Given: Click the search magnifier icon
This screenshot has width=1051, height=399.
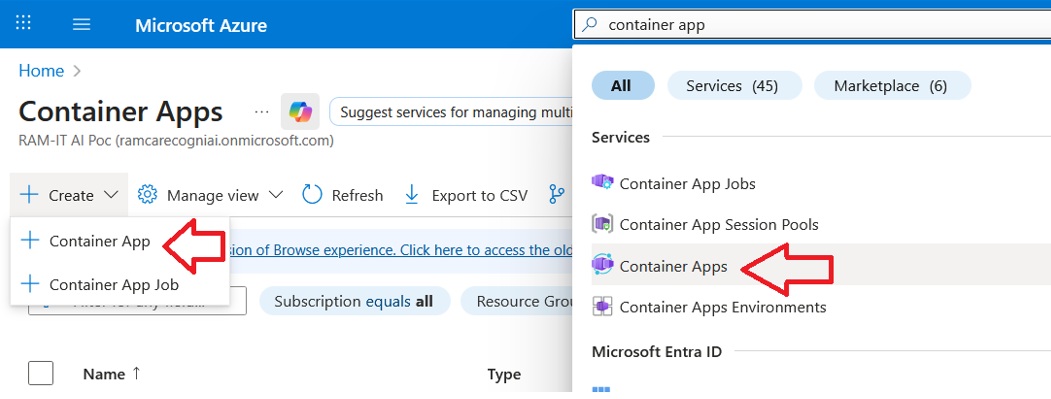Looking at the screenshot, I should 589,25.
